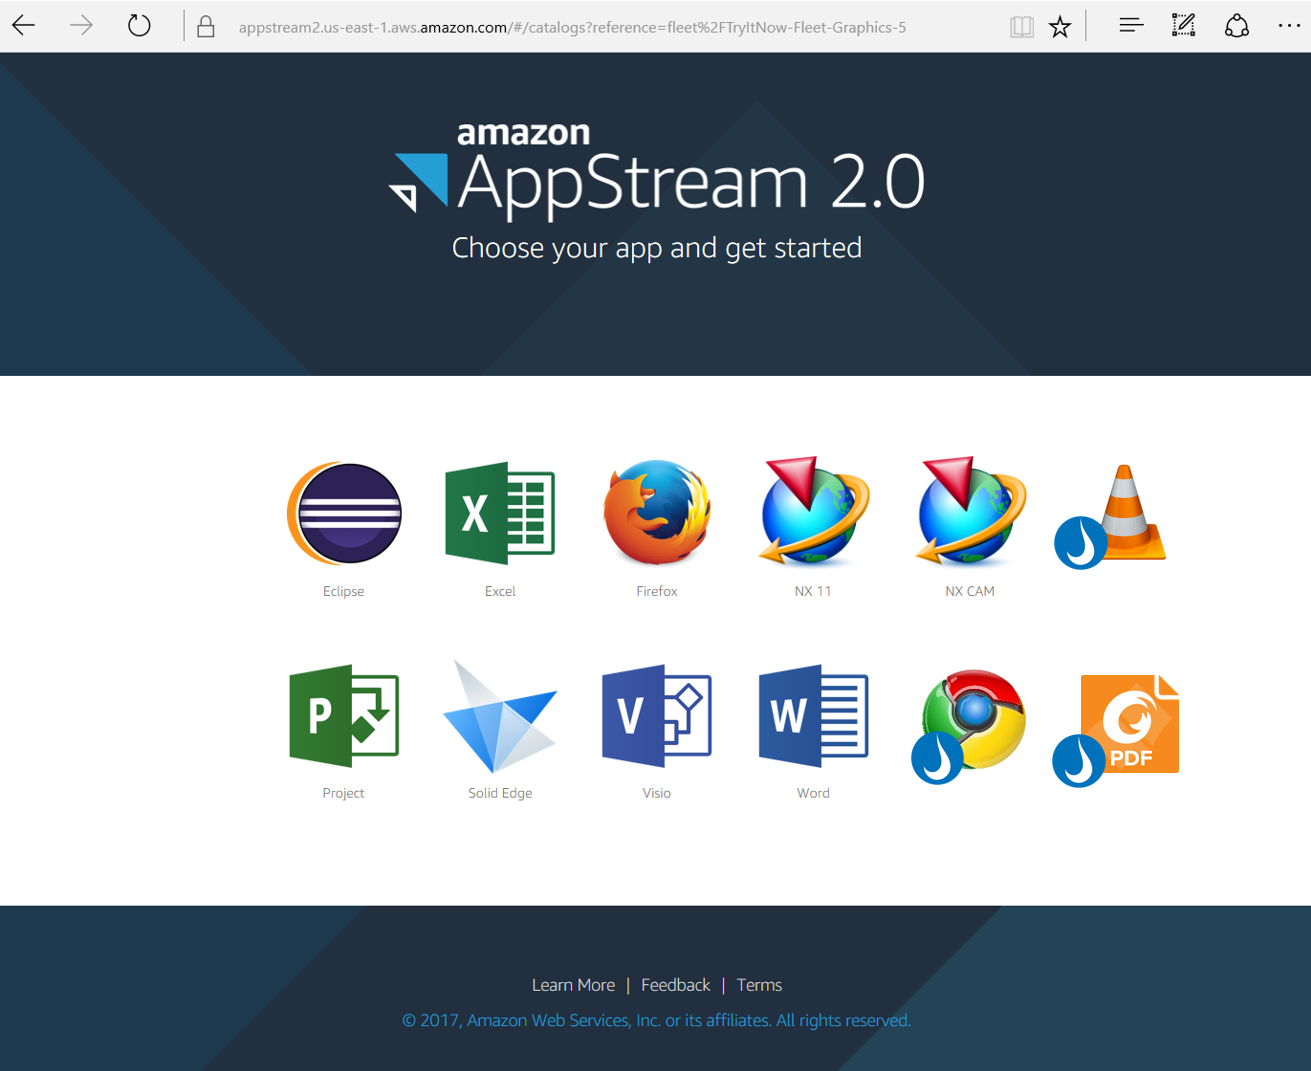Click the Eclipse text label

pos(343,591)
